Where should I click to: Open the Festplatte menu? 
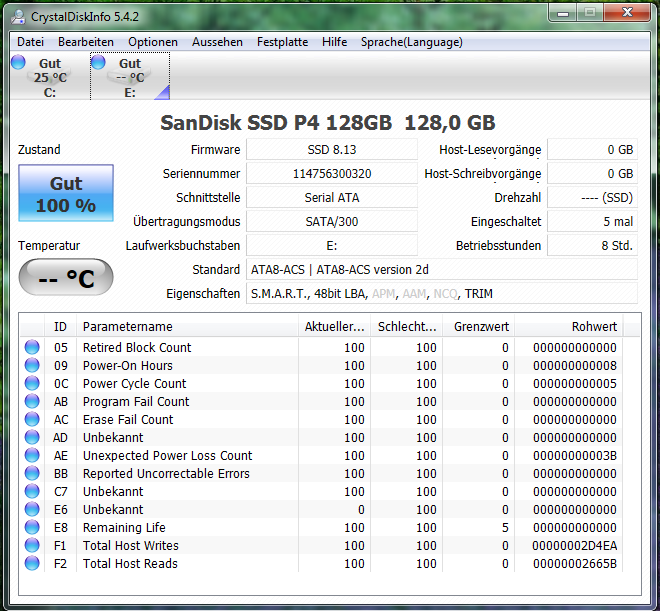coord(282,42)
